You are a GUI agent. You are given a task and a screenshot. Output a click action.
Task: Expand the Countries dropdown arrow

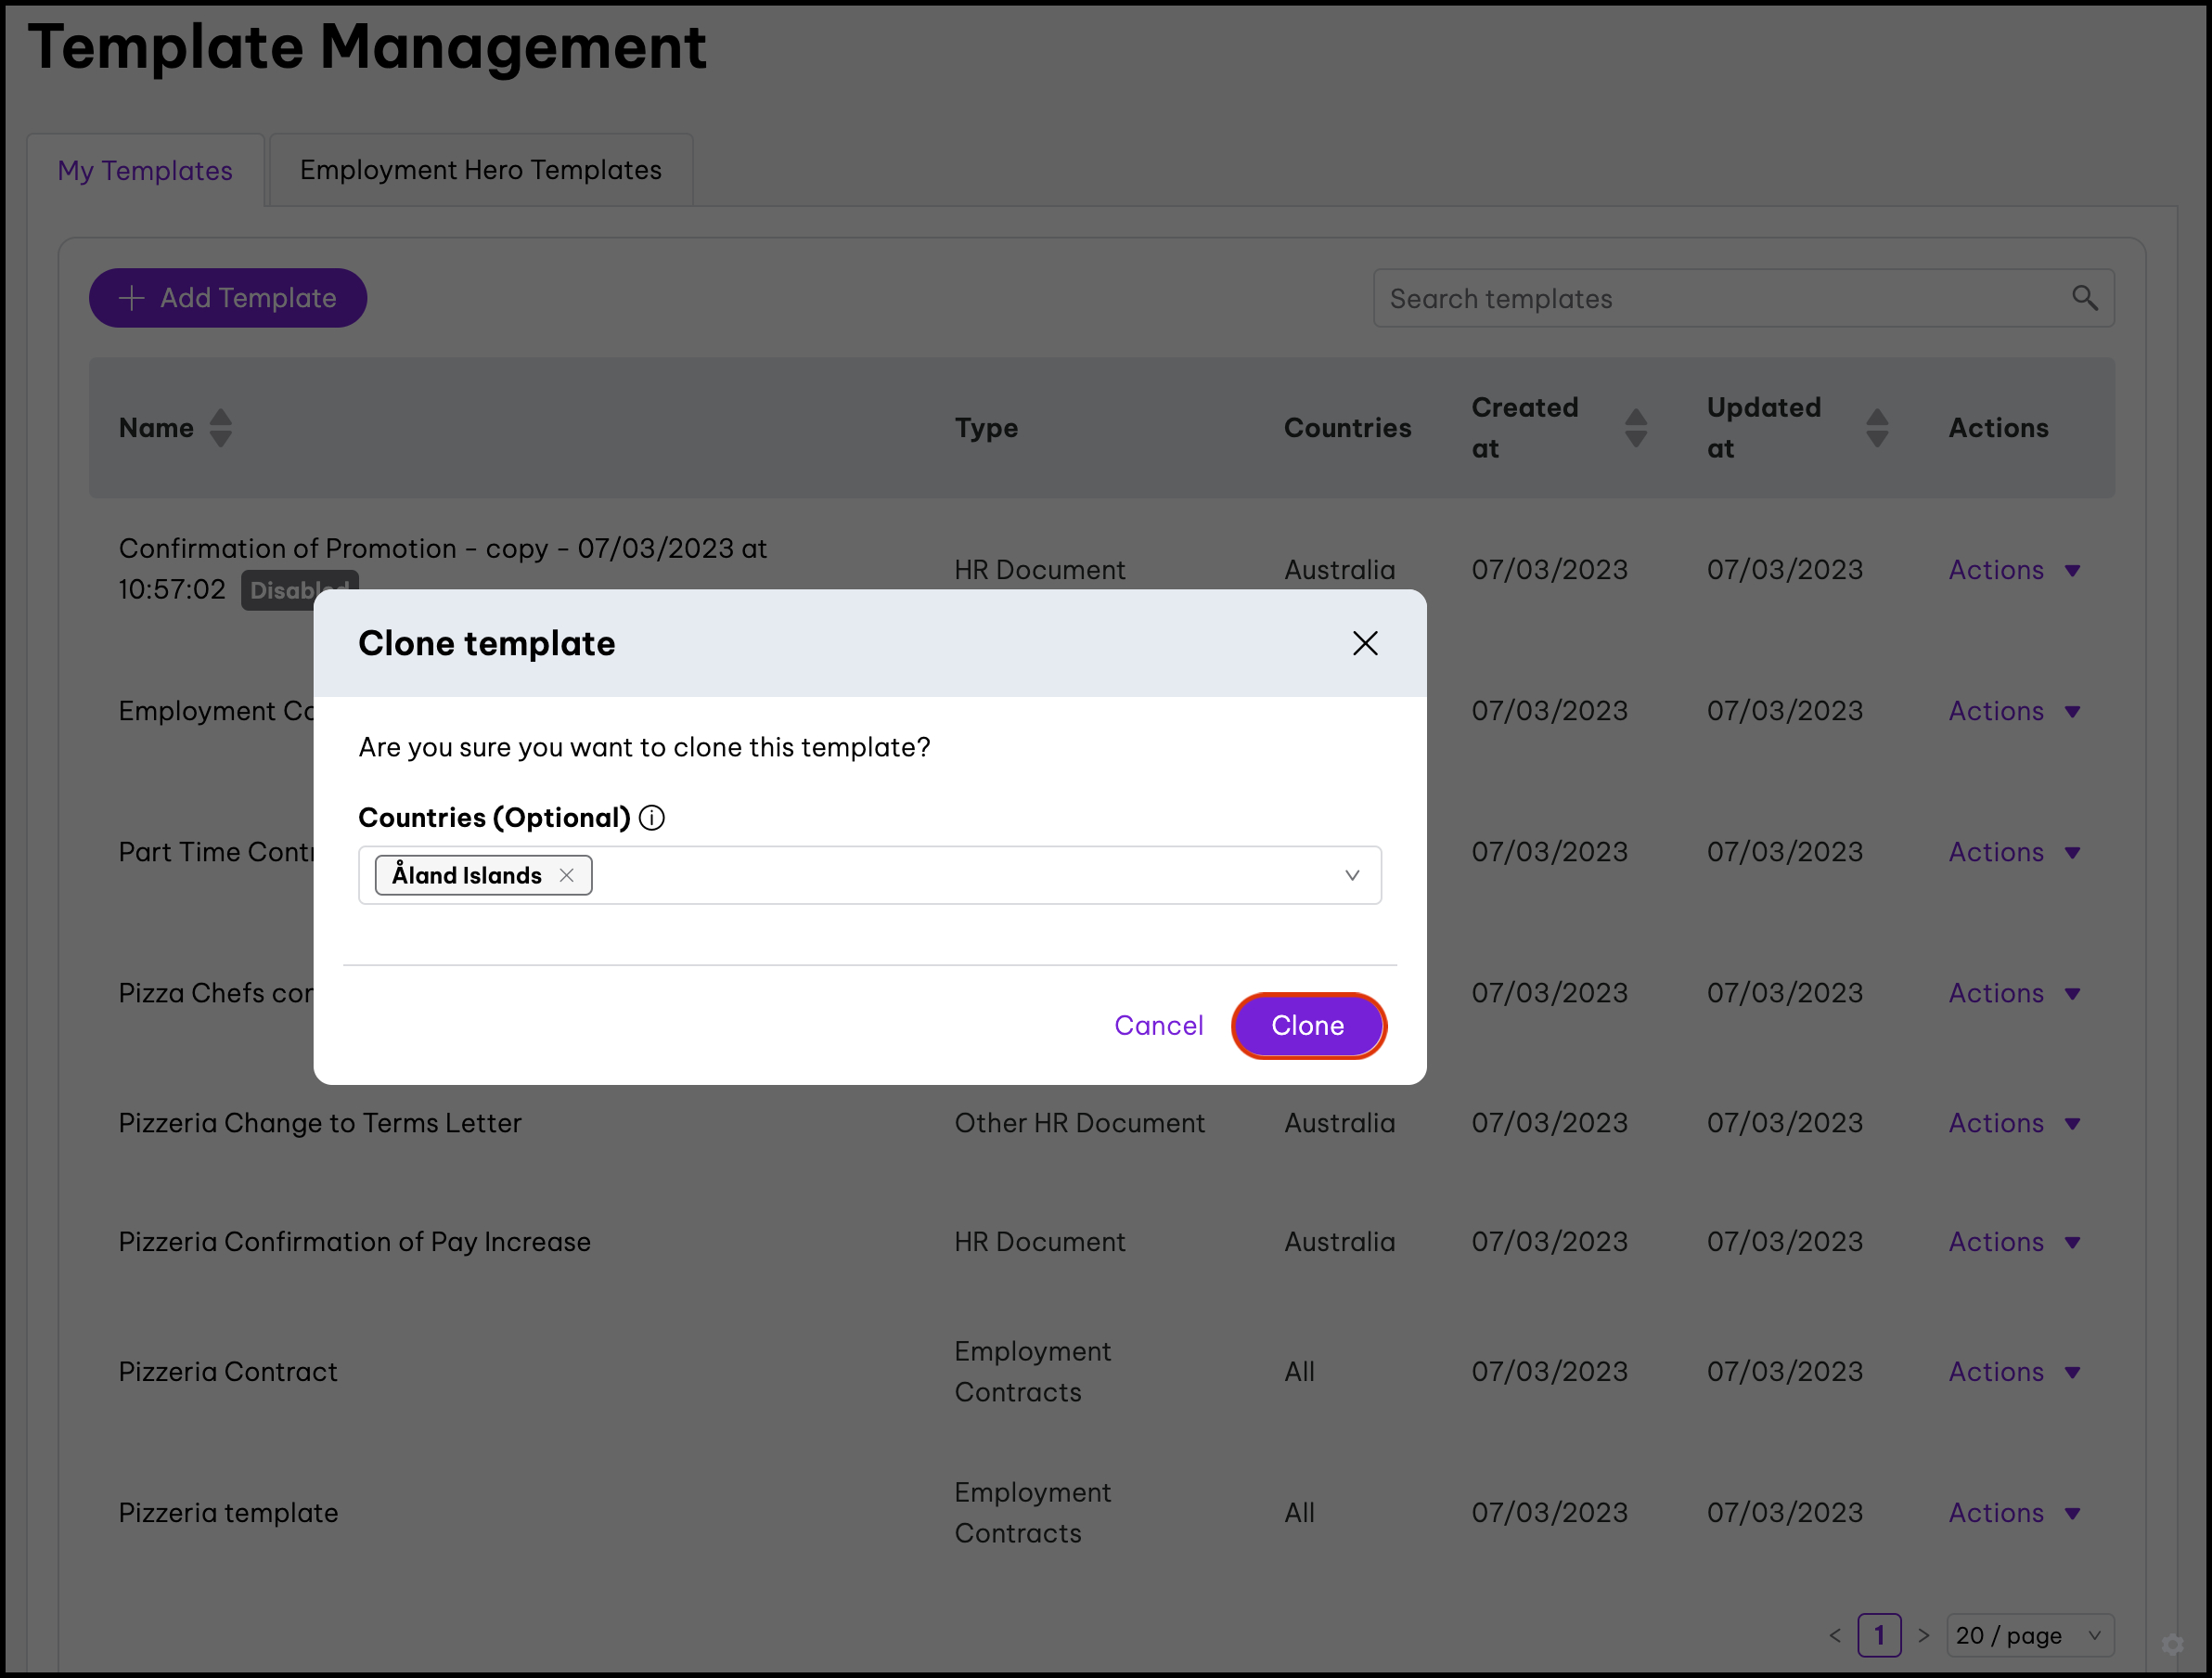1352,875
